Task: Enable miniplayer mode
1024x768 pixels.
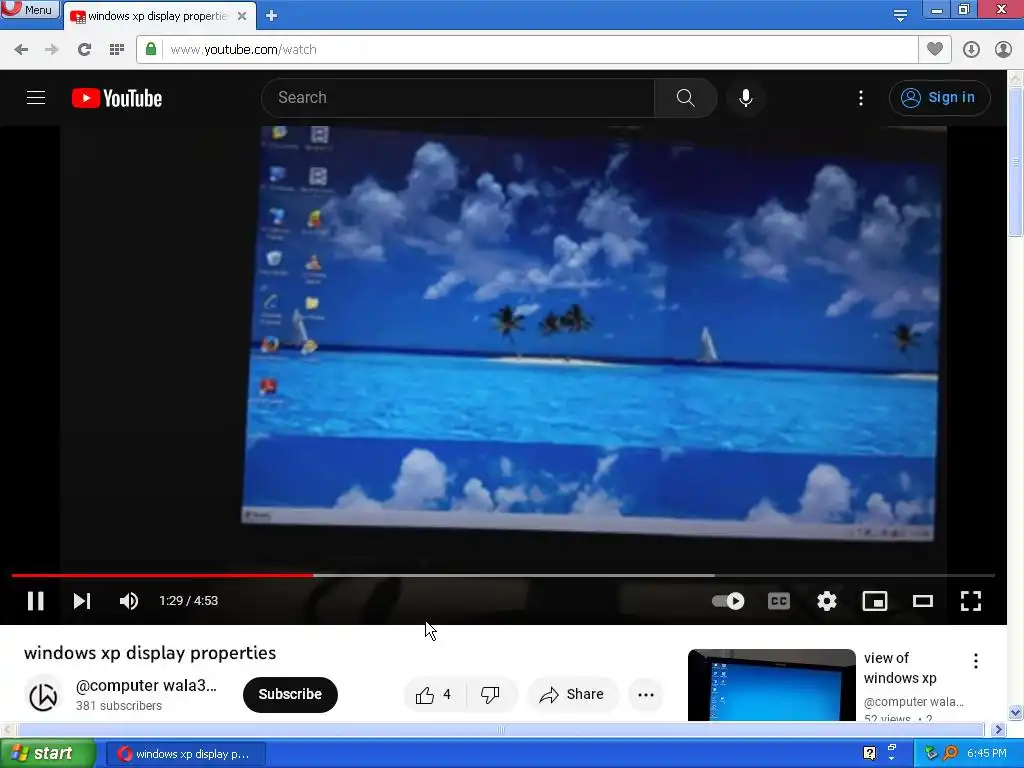Action: tap(874, 601)
